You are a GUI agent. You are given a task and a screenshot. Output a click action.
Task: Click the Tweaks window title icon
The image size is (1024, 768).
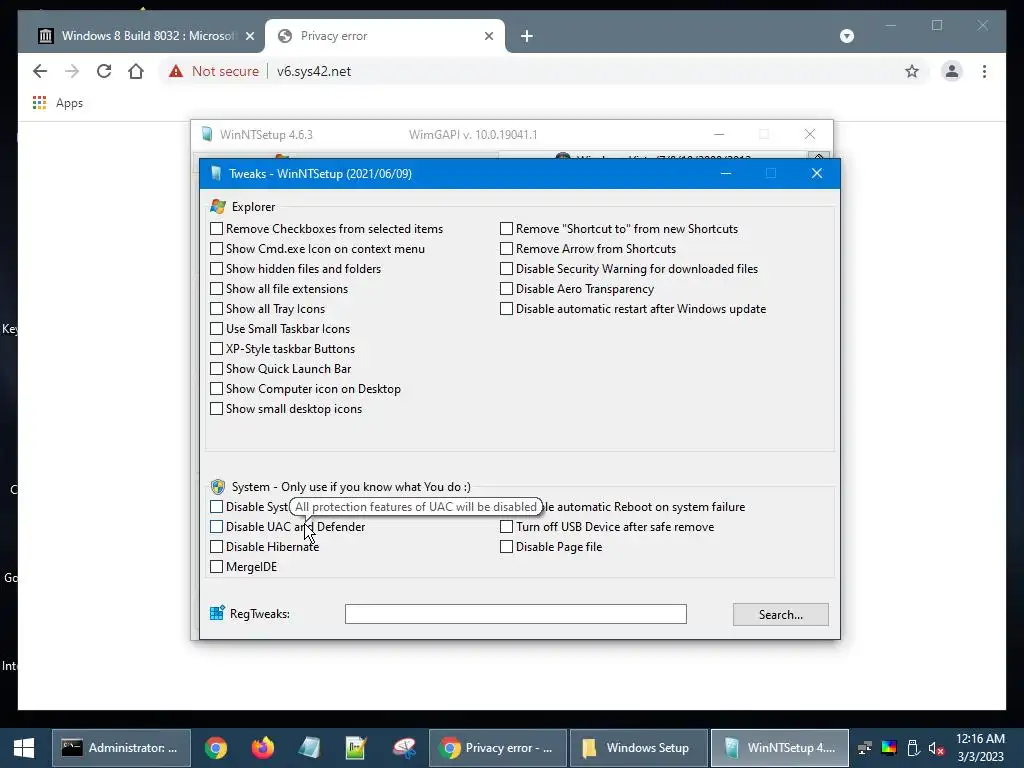click(216, 174)
